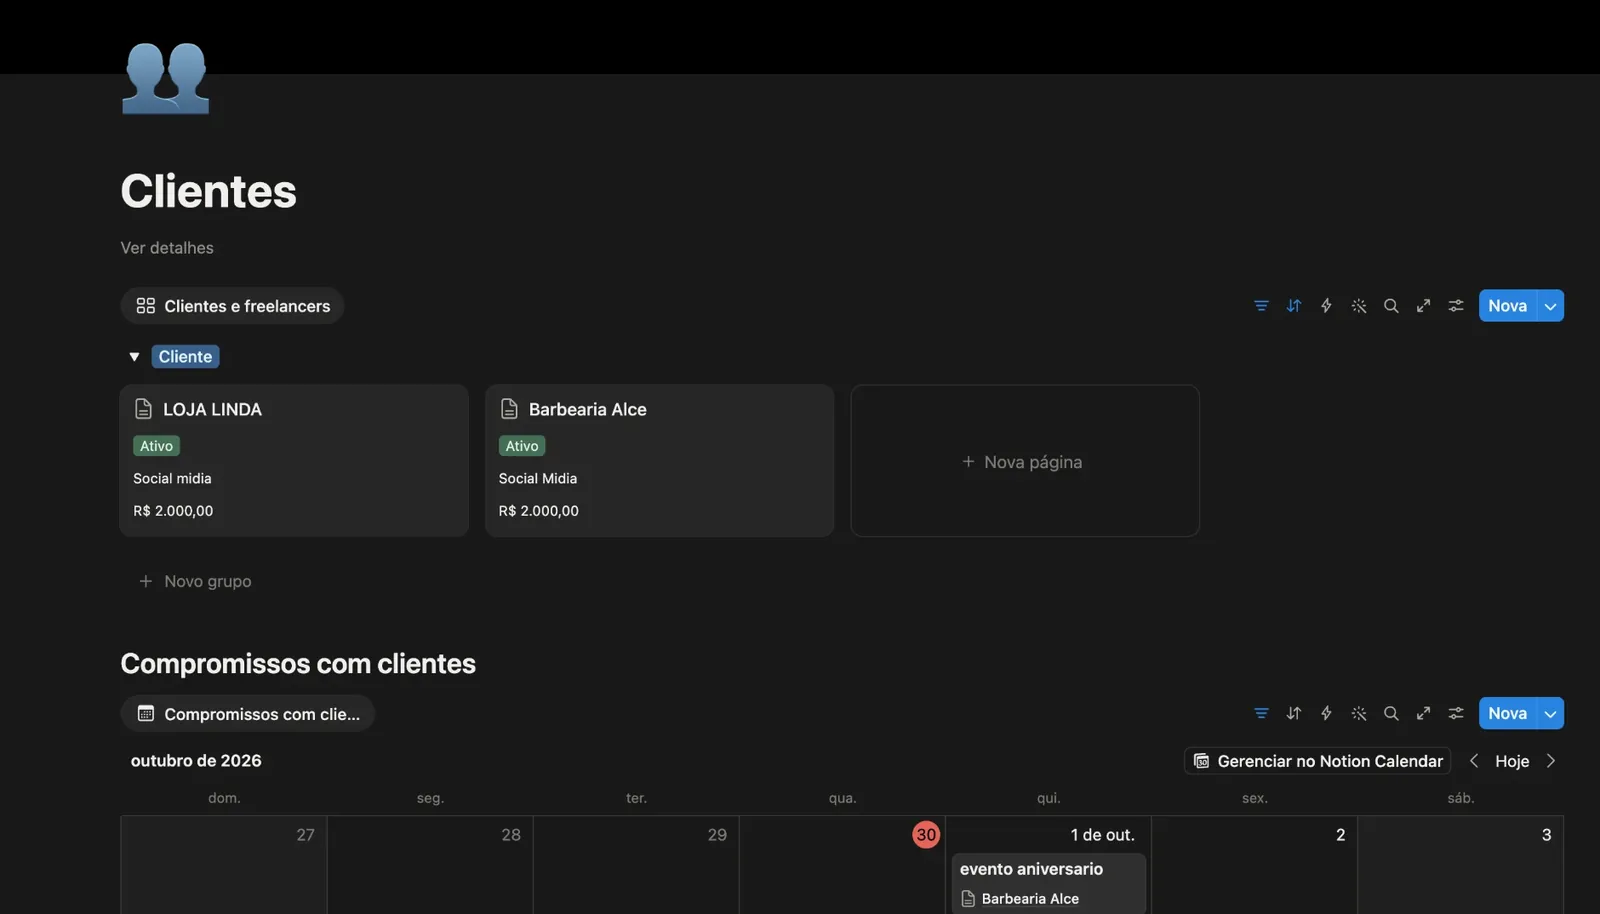Click sort icon in Compromissos toolbar
Image resolution: width=1600 pixels, height=914 pixels.
1294,713
